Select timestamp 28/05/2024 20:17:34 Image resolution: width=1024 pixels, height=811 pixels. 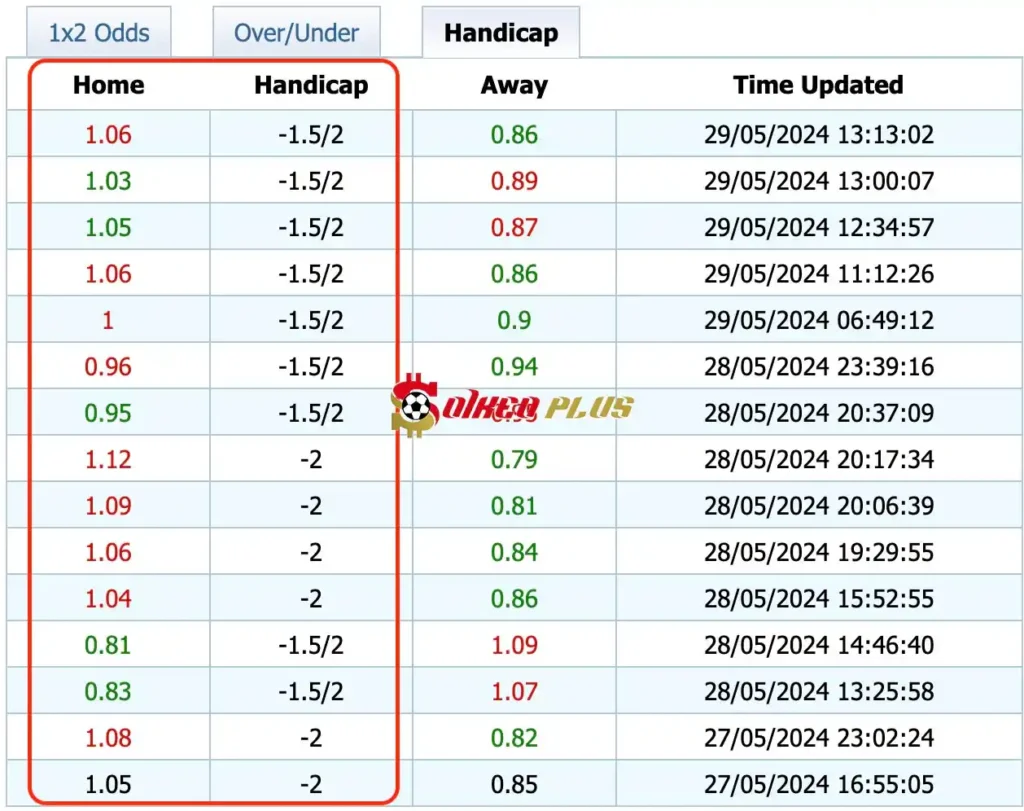(x=818, y=460)
